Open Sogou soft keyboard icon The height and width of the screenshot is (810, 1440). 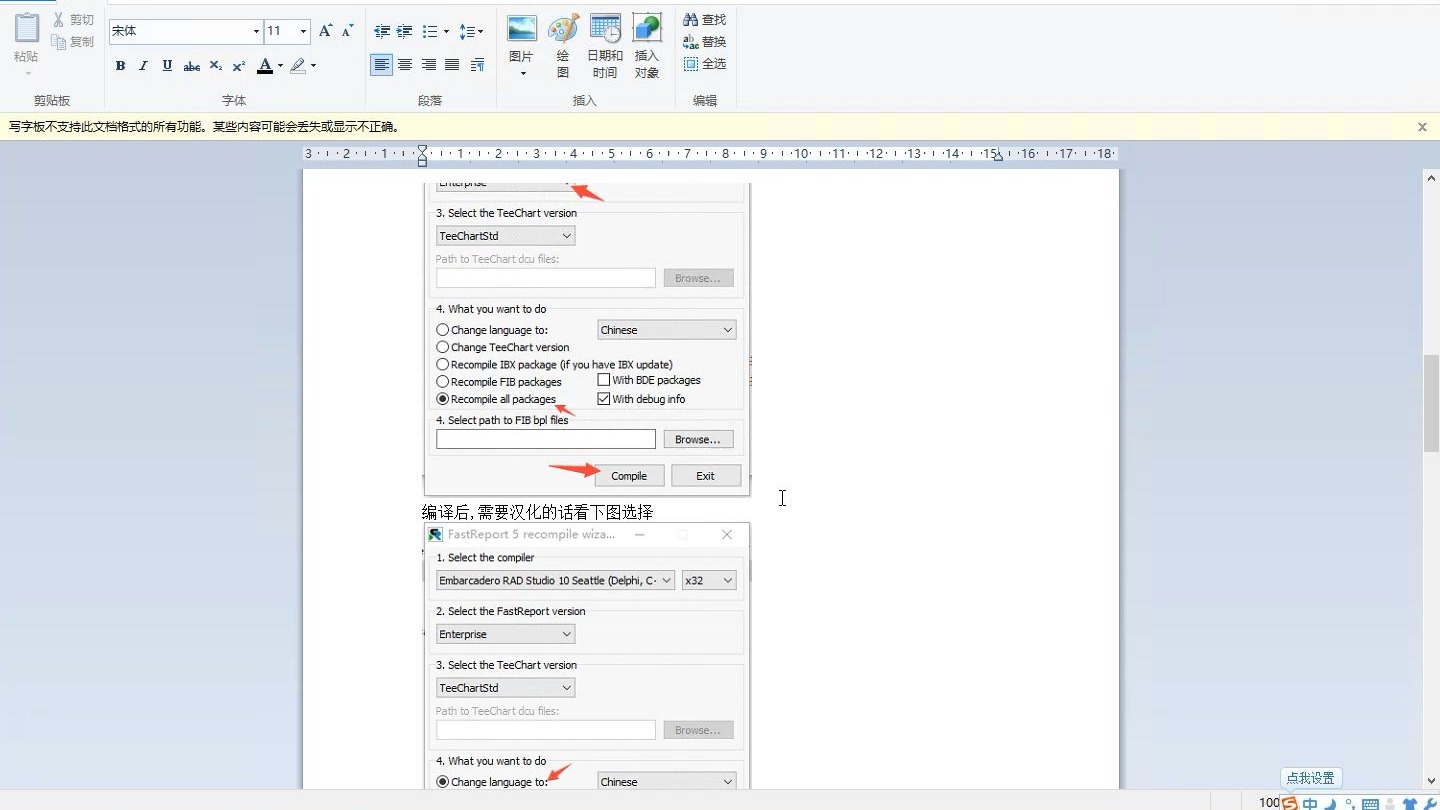pos(1370,804)
